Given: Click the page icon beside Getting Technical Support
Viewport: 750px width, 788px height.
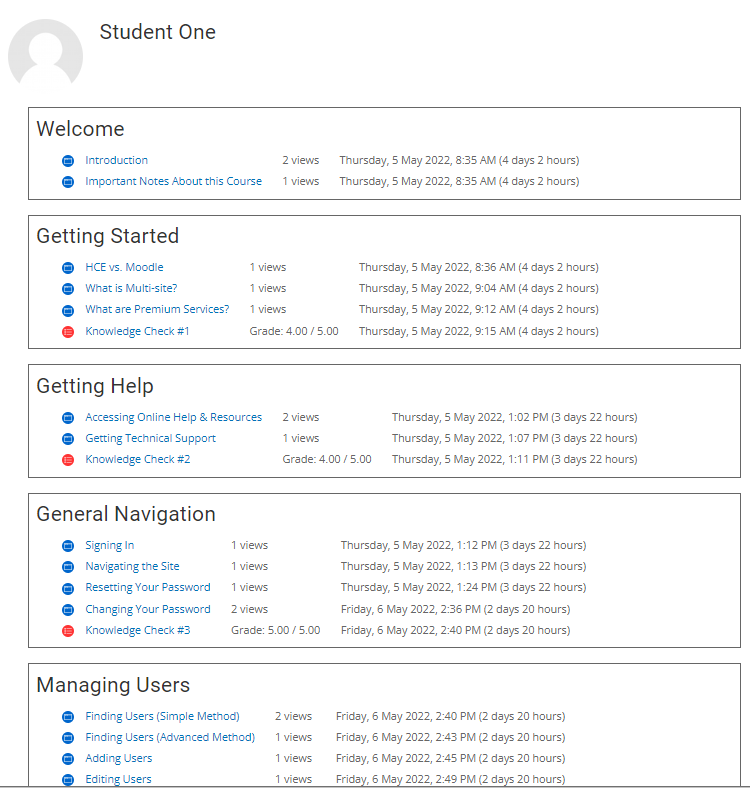Looking at the screenshot, I should (68, 439).
